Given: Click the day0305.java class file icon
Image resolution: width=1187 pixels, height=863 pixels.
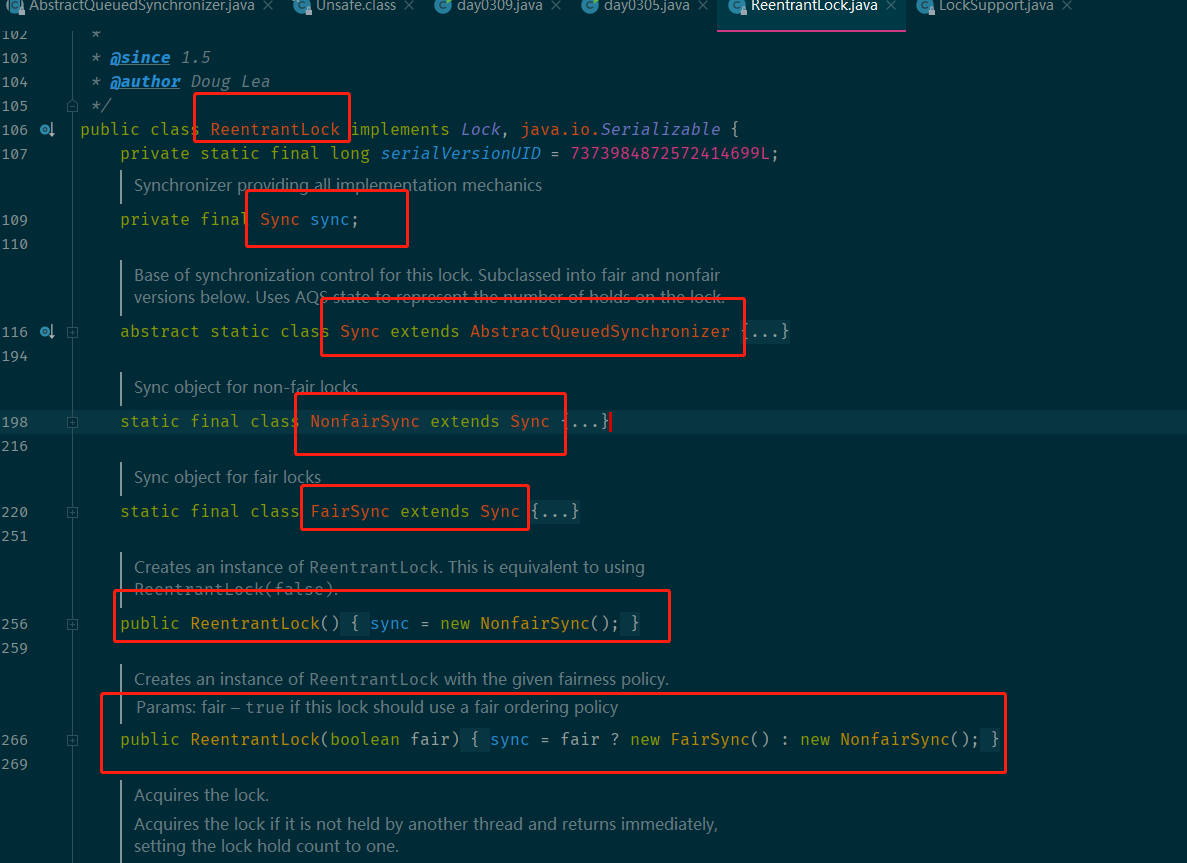Looking at the screenshot, I should coord(590,7).
